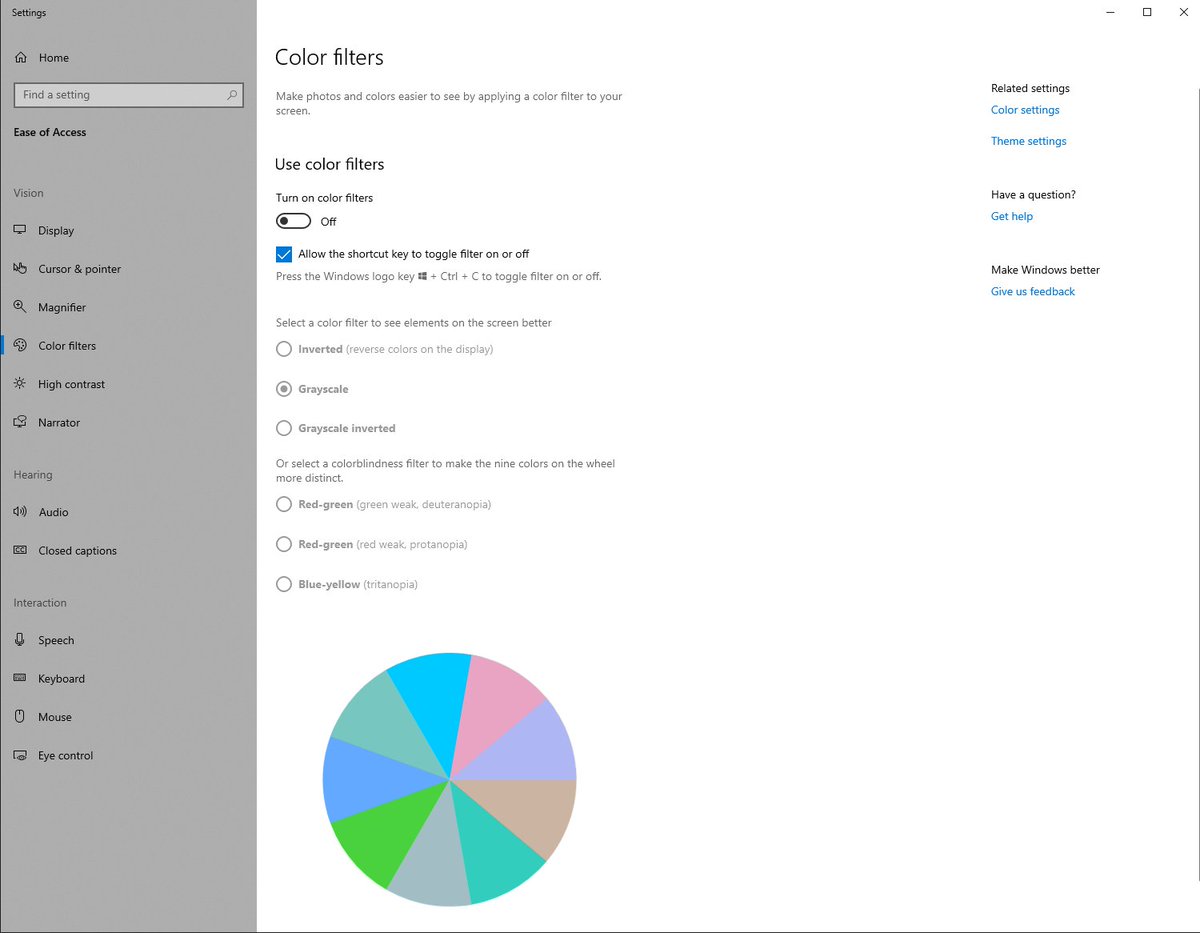Toggle the Turn on color filters switch
Screen dimensions: 1200x933
294,221
